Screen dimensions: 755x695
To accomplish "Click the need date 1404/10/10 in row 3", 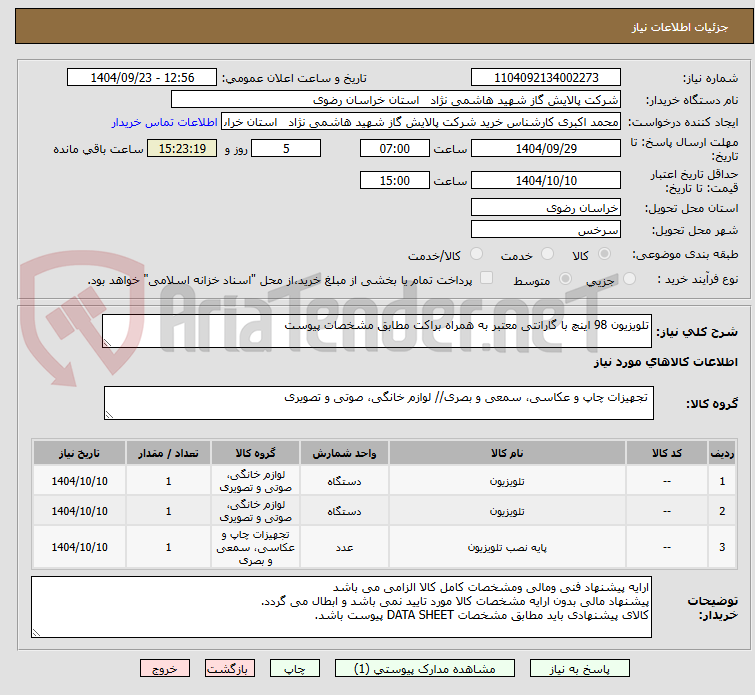I will (x=79, y=547).
